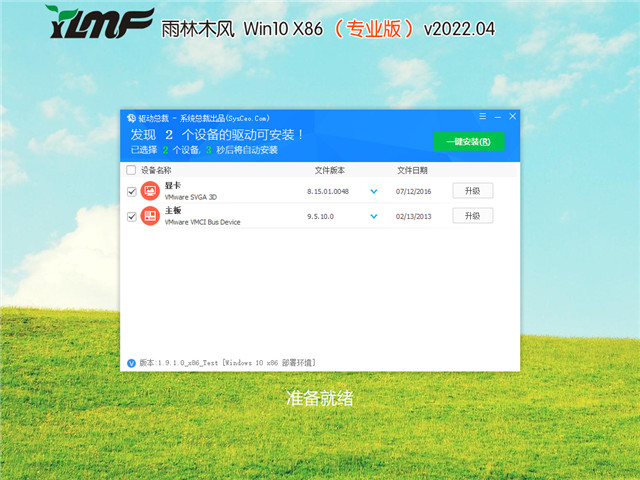Open the hamburger menu in title bar
Viewport: 640px width, 480px height.
click(482, 117)
